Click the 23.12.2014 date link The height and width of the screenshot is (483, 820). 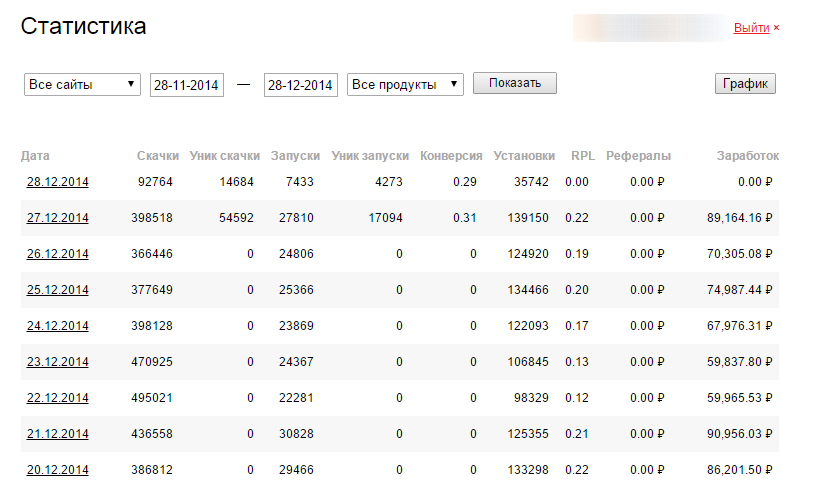(x=57, y=362)
